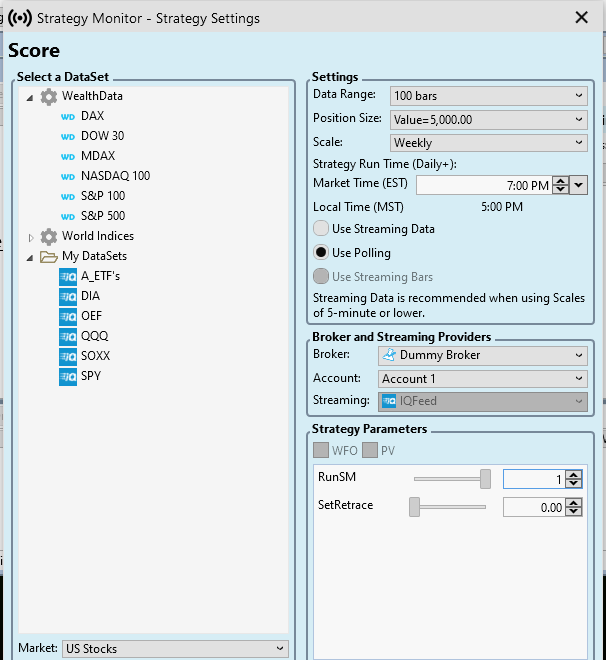Click the WealthData gear icon

(49, 96)
